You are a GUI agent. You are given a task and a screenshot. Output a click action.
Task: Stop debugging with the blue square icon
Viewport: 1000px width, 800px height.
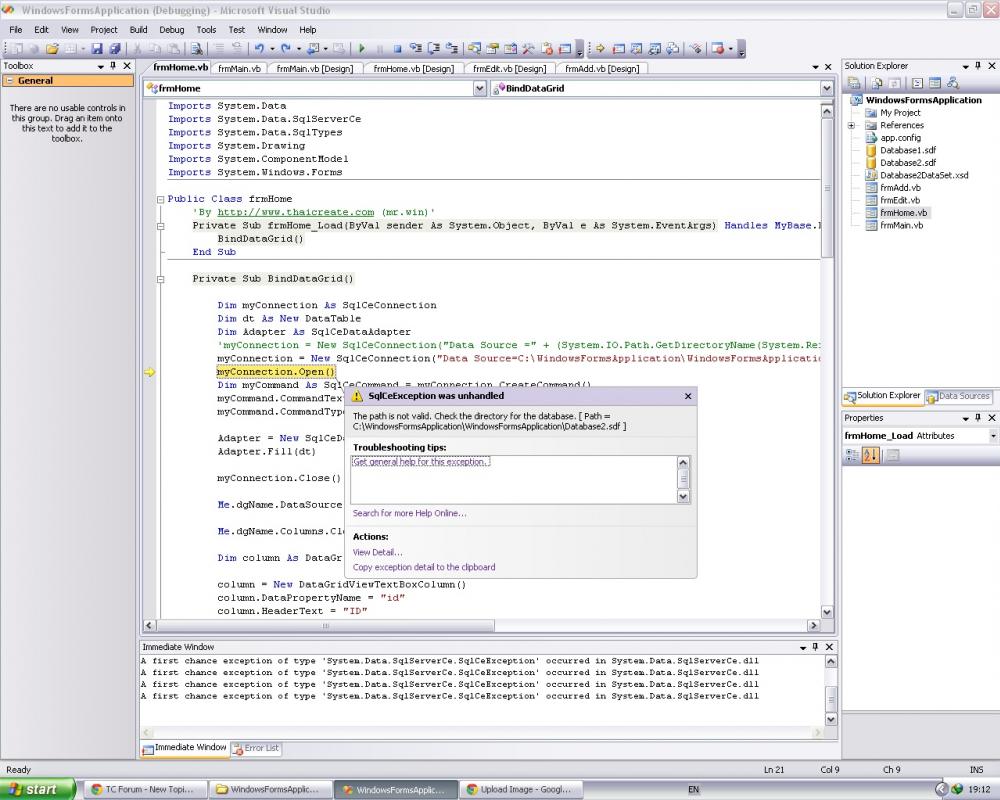(397, 48)
